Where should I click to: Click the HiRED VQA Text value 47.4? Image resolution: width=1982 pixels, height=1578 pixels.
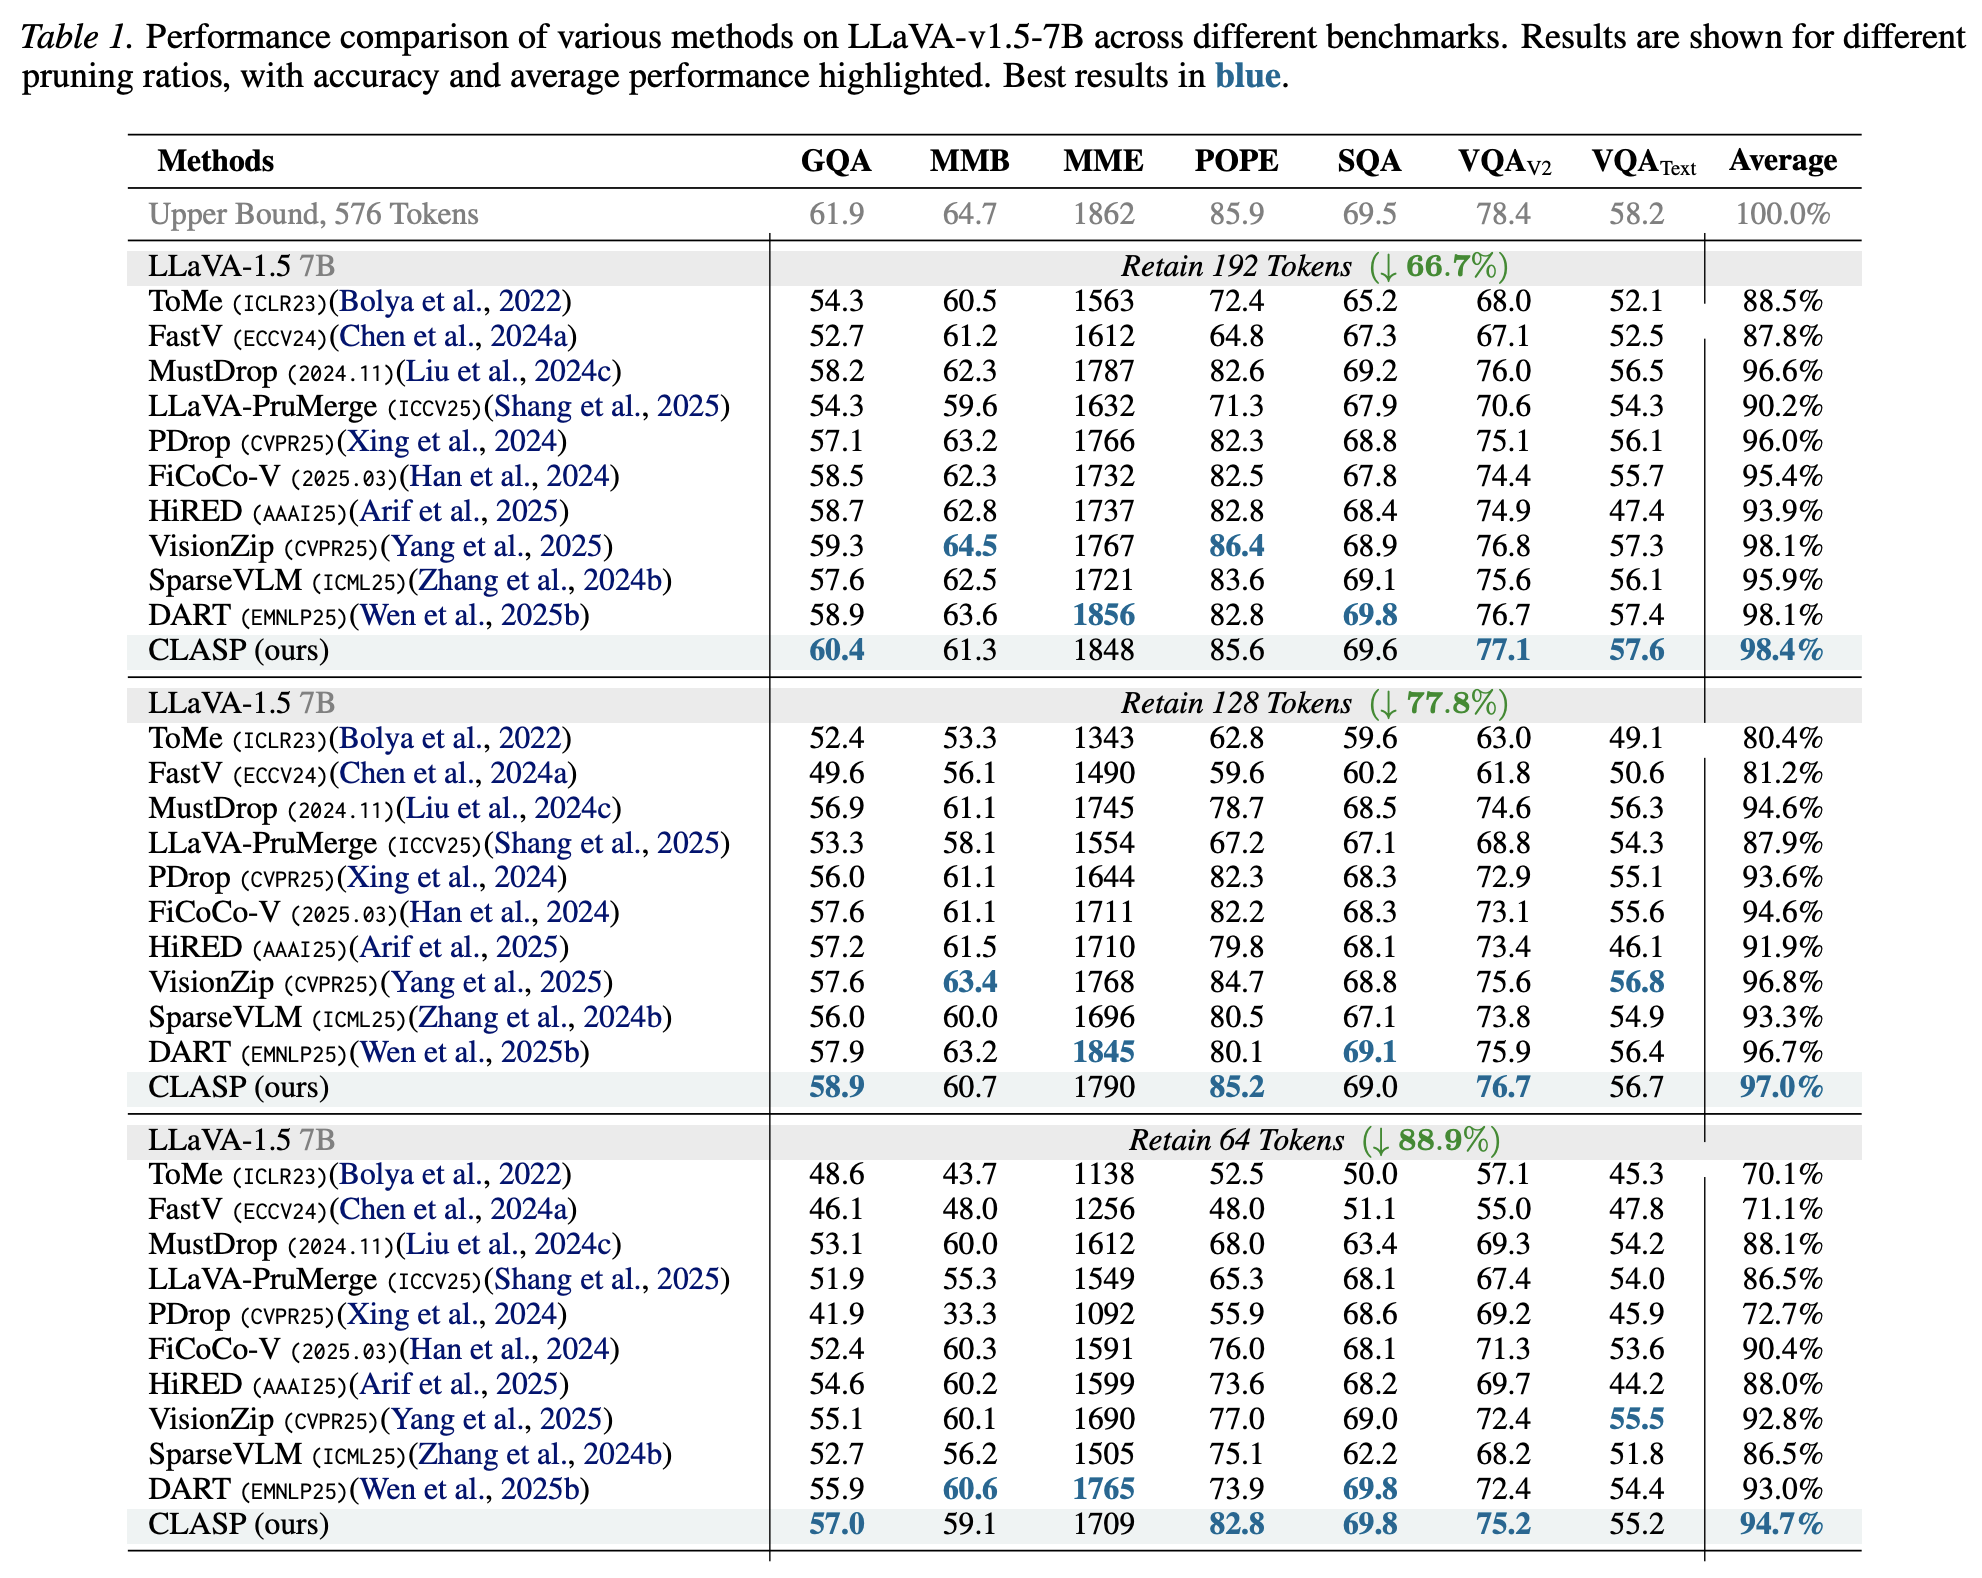1637,511
